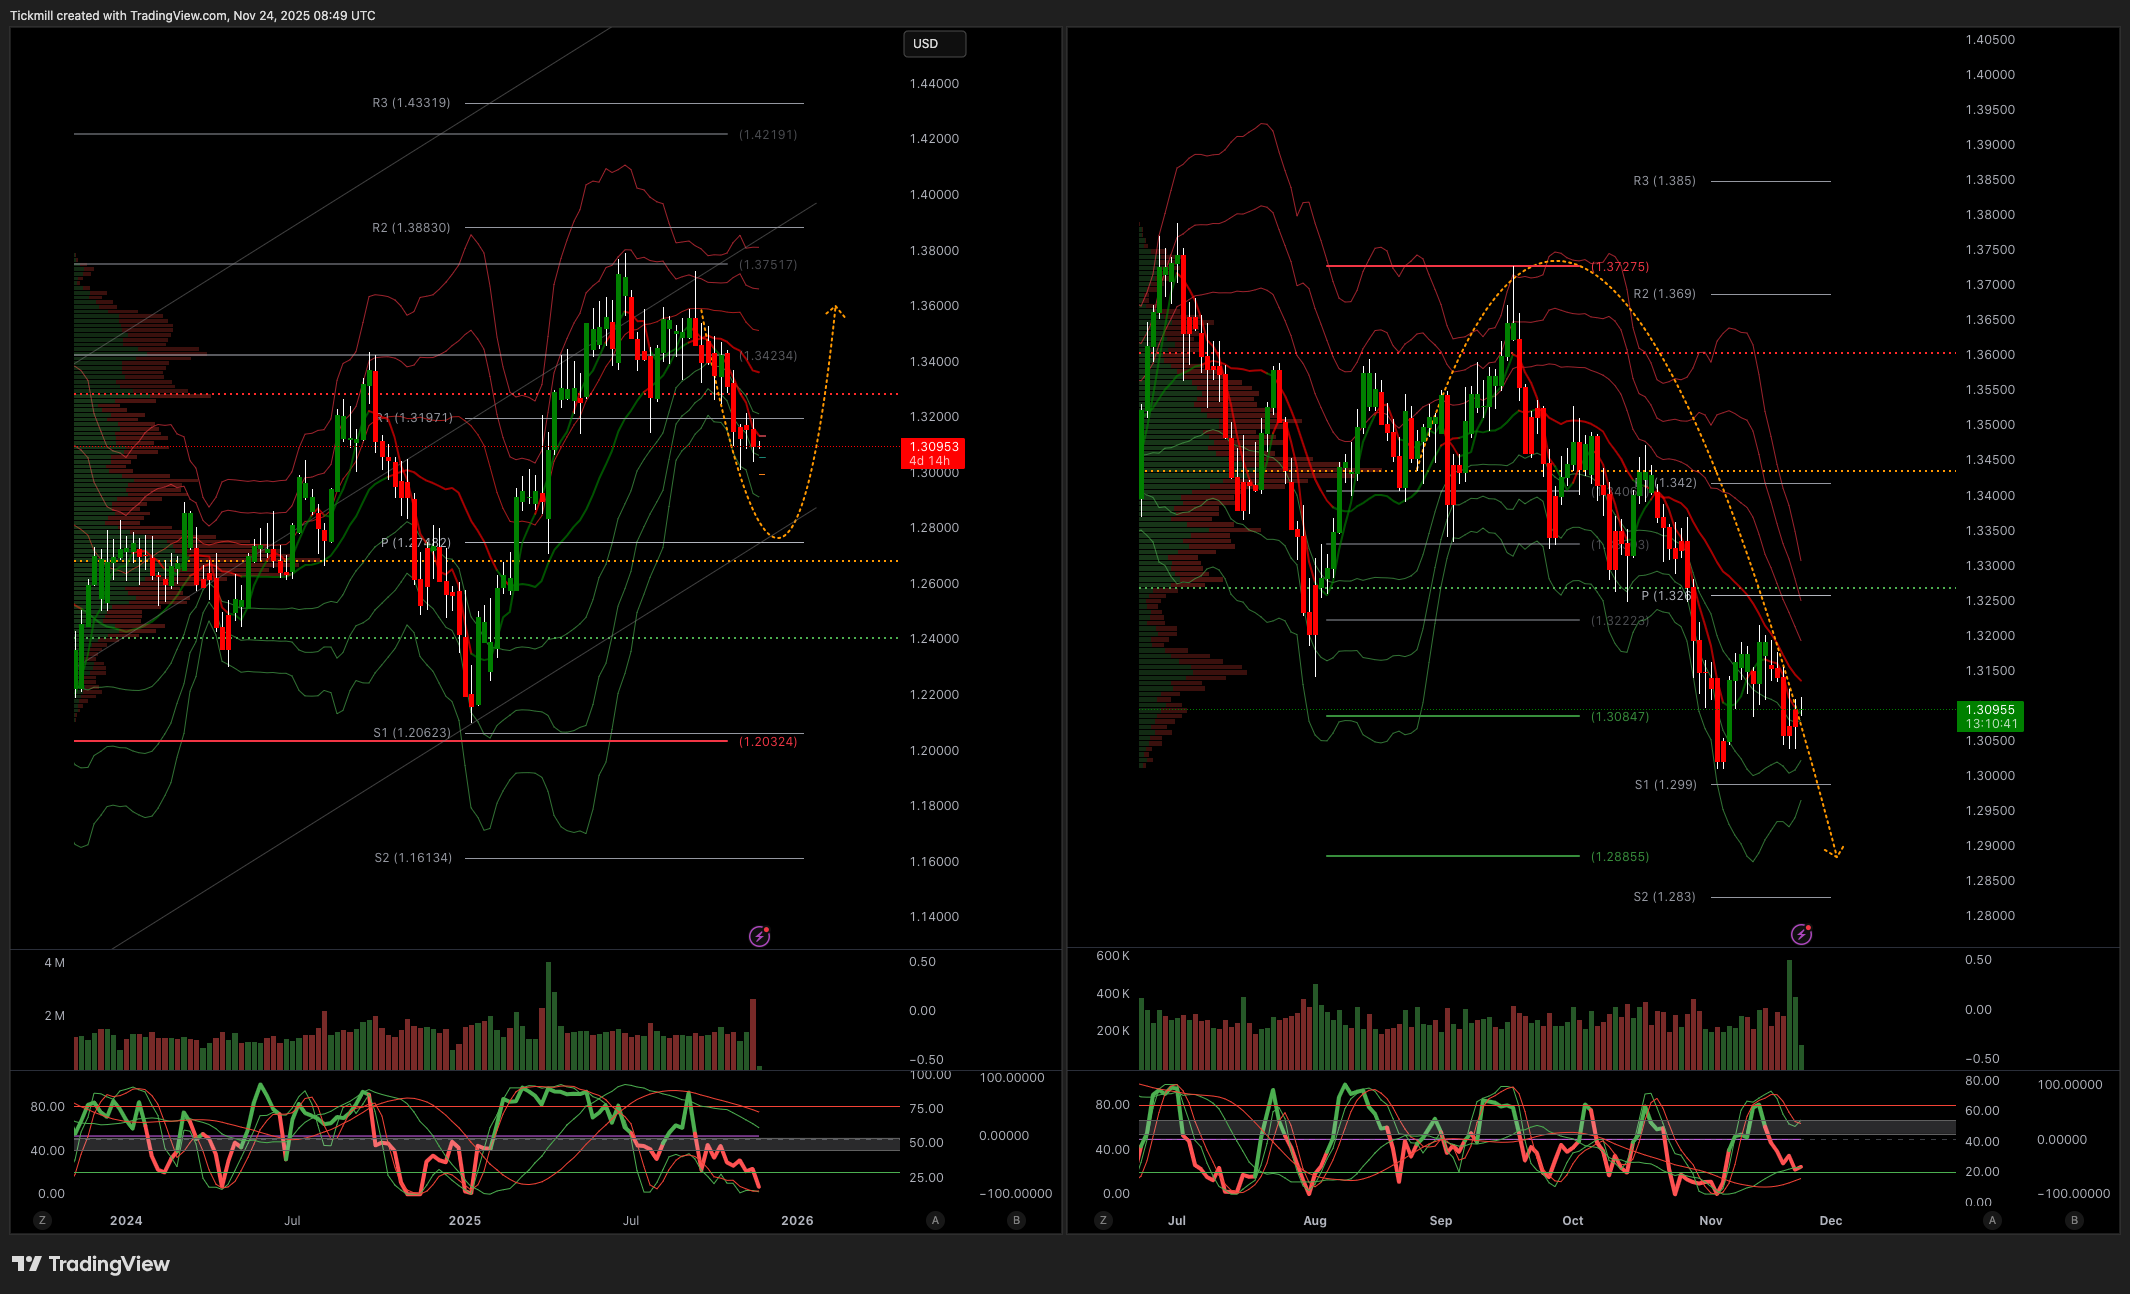
Task: Click the green 1.28855 support level label
Action: point(1620,857)
